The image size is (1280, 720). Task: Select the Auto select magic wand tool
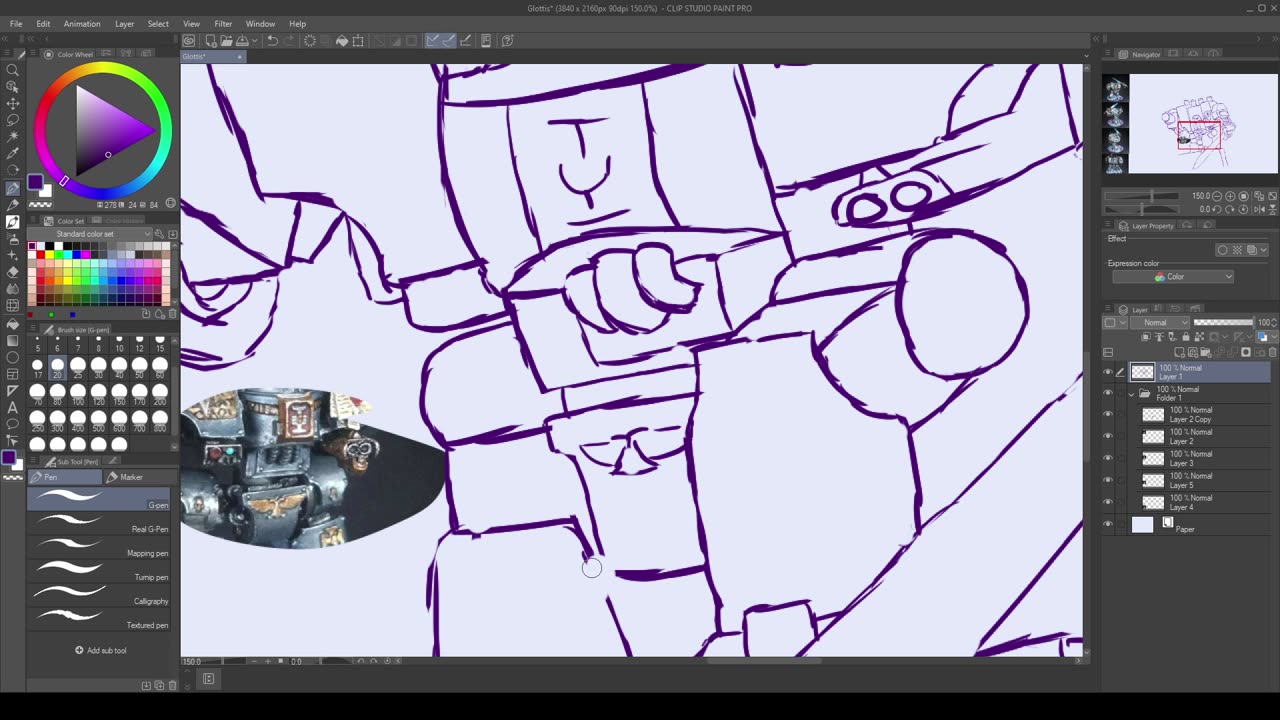pos(12,137)
